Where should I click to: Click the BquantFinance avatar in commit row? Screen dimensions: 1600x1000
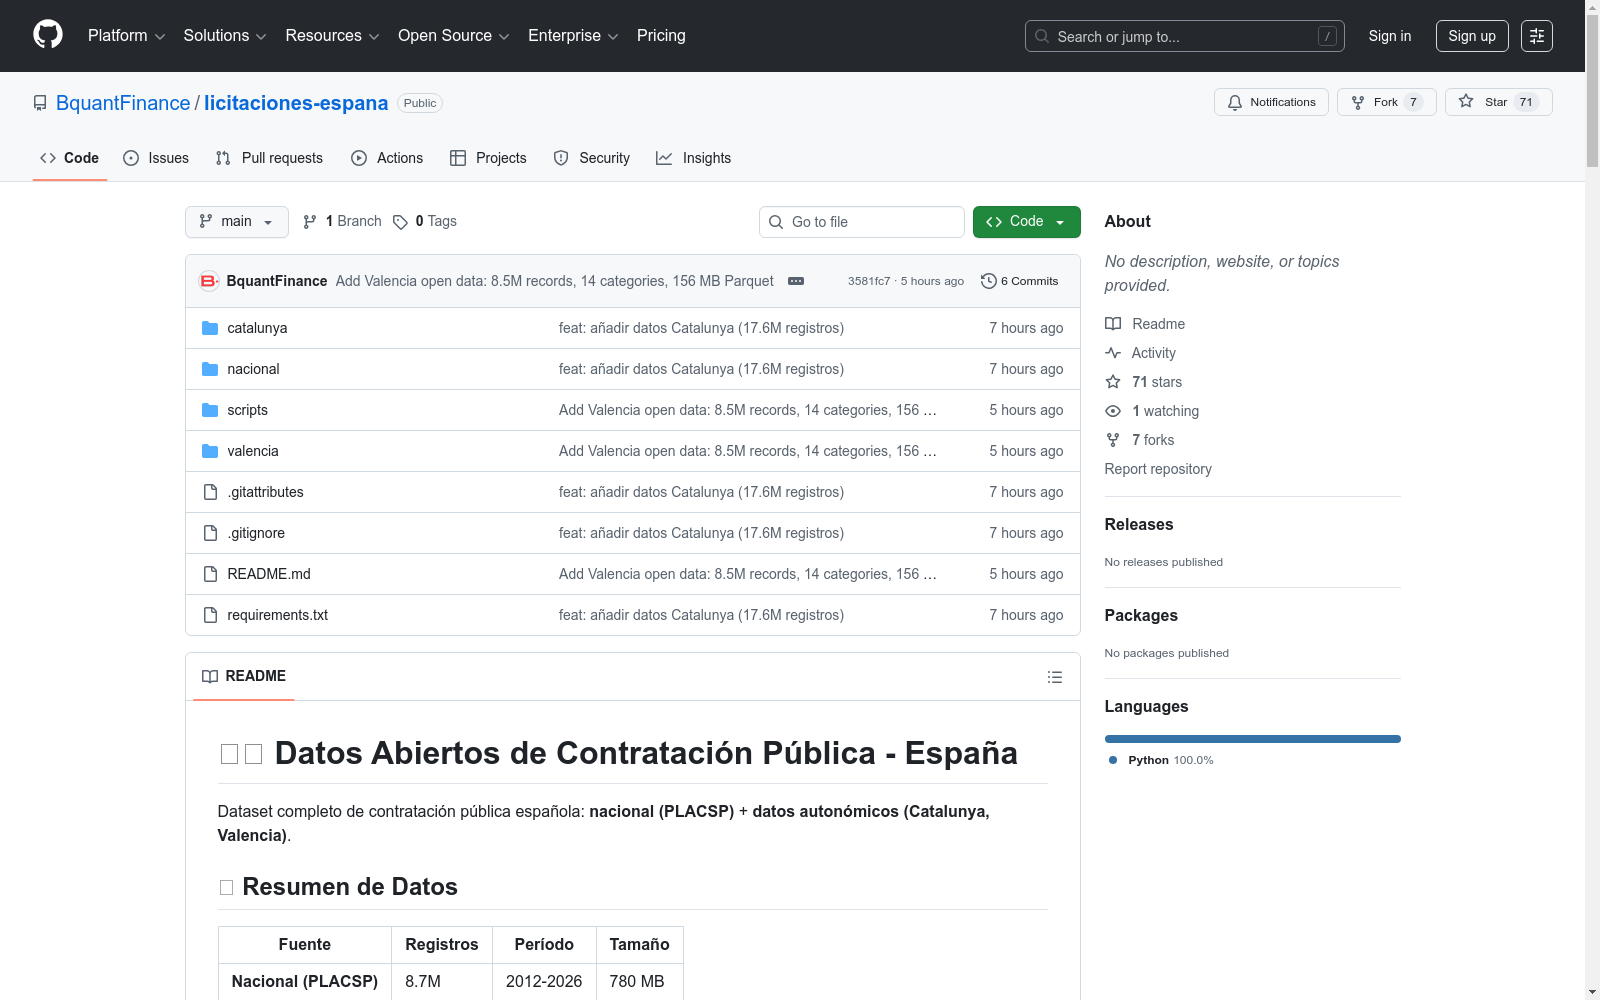[x=209, y=281]
